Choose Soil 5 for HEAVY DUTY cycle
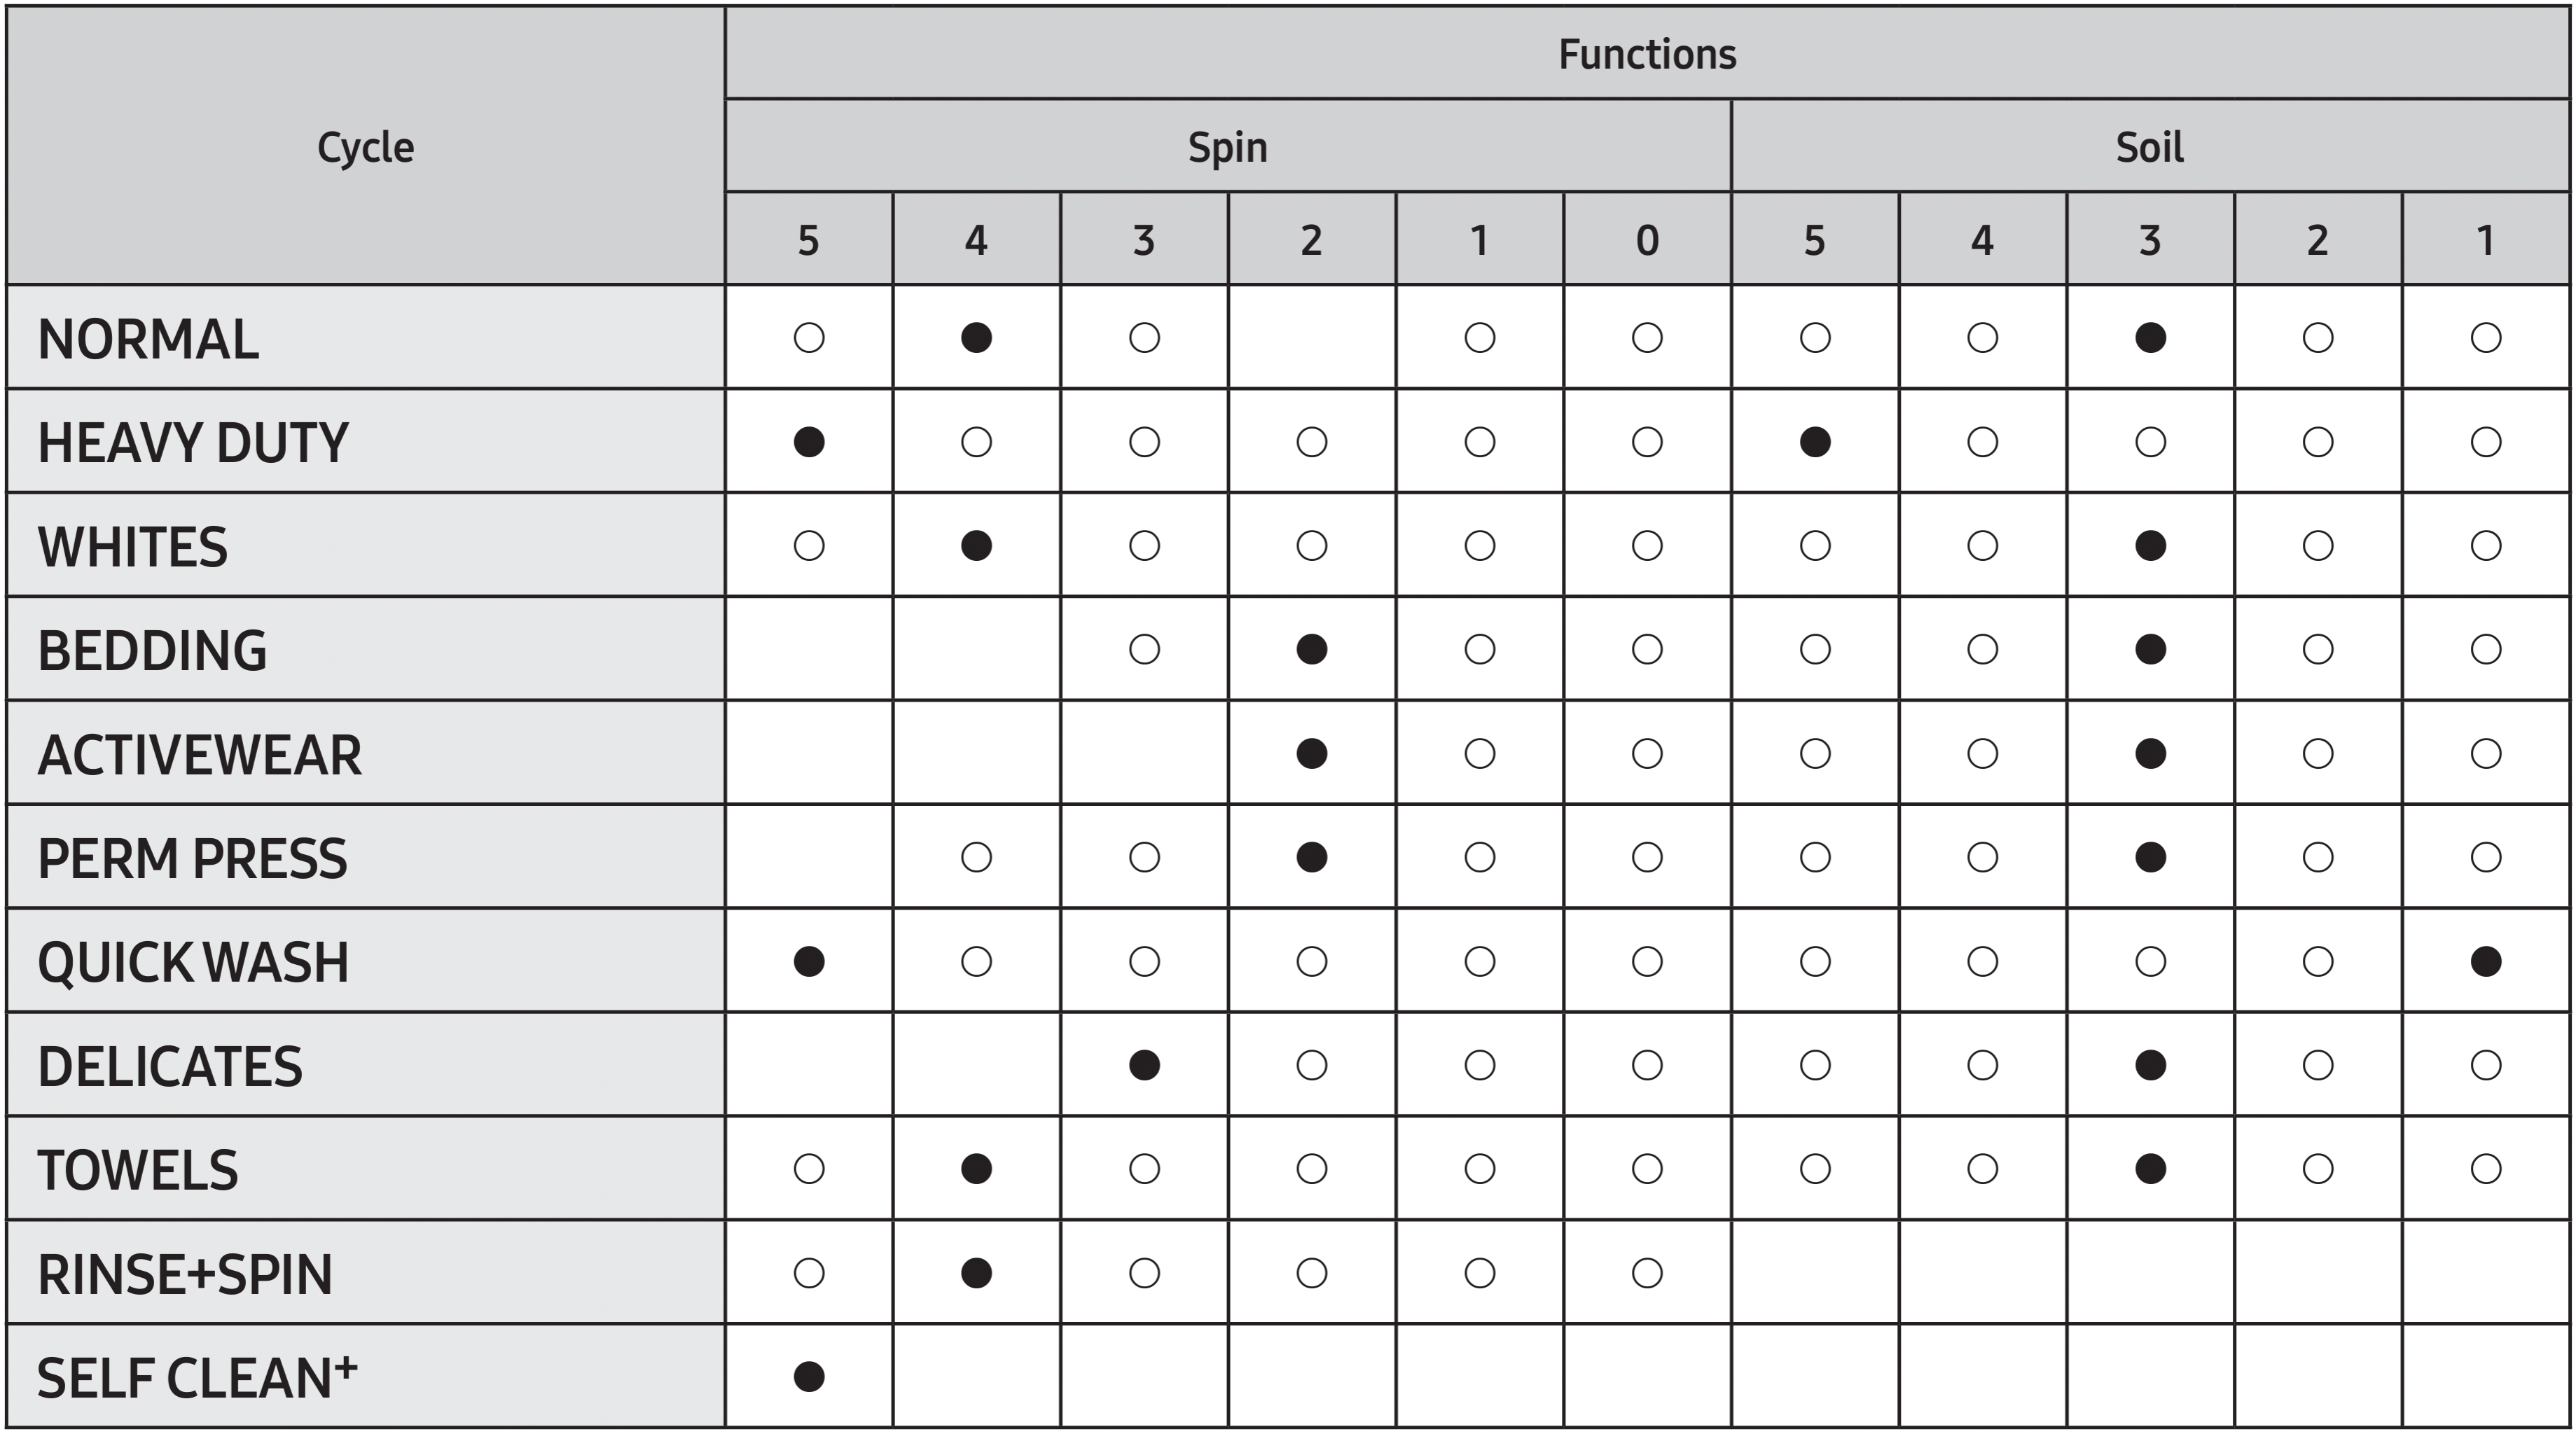2576x1434 pixels. 1814,442
